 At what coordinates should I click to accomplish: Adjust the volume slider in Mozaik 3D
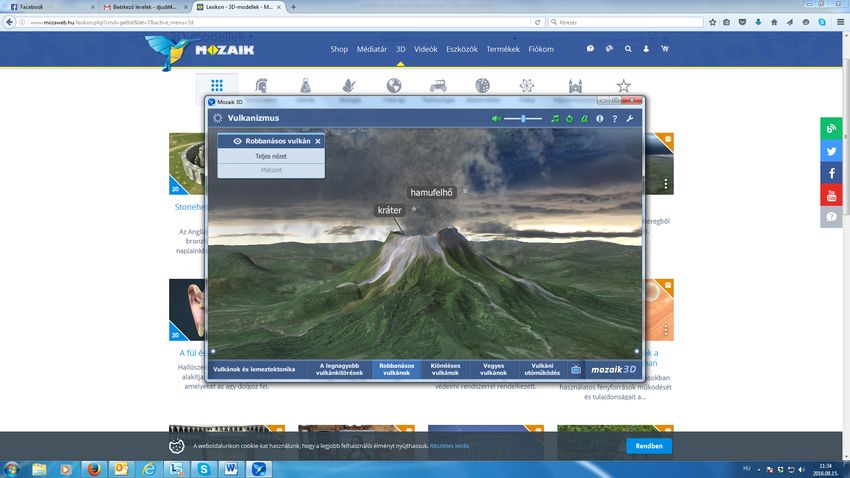pyautogui.click(x=523, y=118)
